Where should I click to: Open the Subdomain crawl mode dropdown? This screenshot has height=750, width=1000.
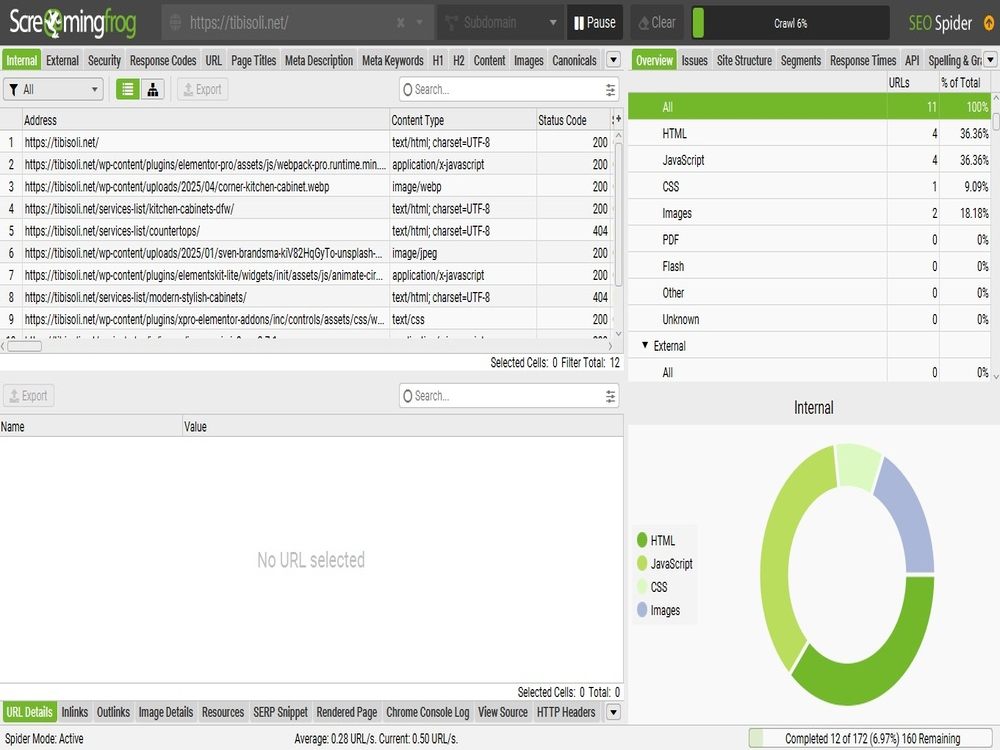coord(501,23)
